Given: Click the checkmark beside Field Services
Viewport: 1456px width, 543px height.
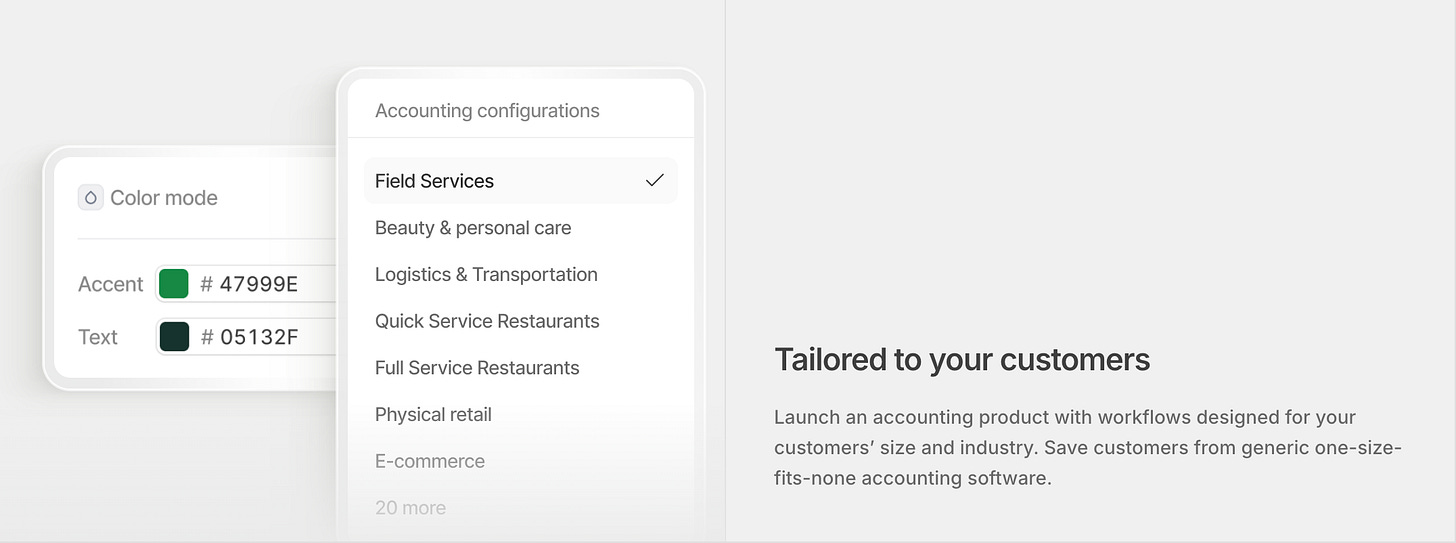Looking at the screenshot, I should click(655, 181).
